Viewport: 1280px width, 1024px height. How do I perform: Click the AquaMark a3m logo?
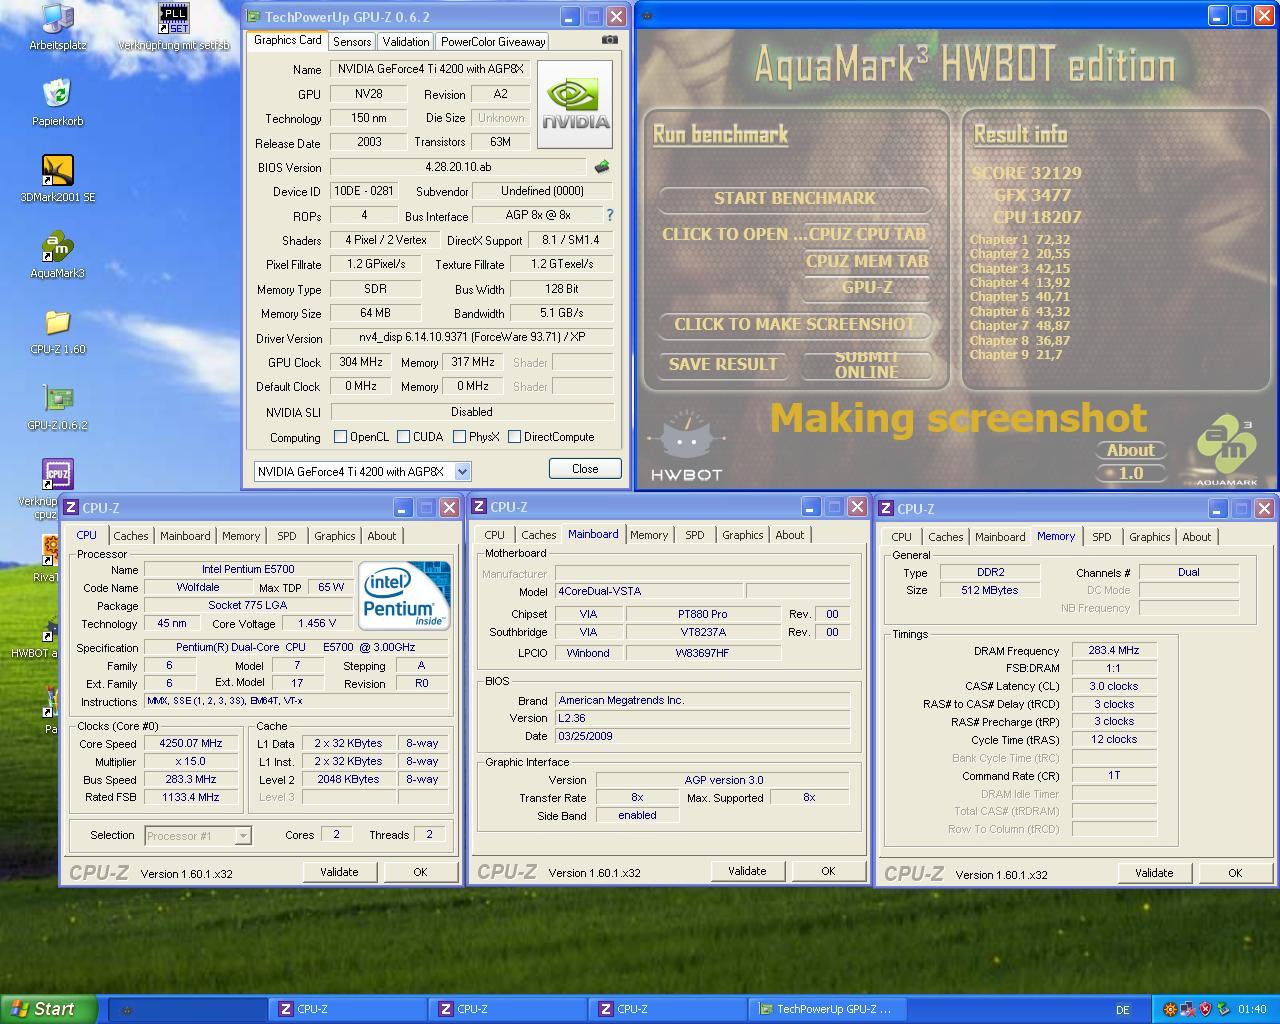[1226, 450]
